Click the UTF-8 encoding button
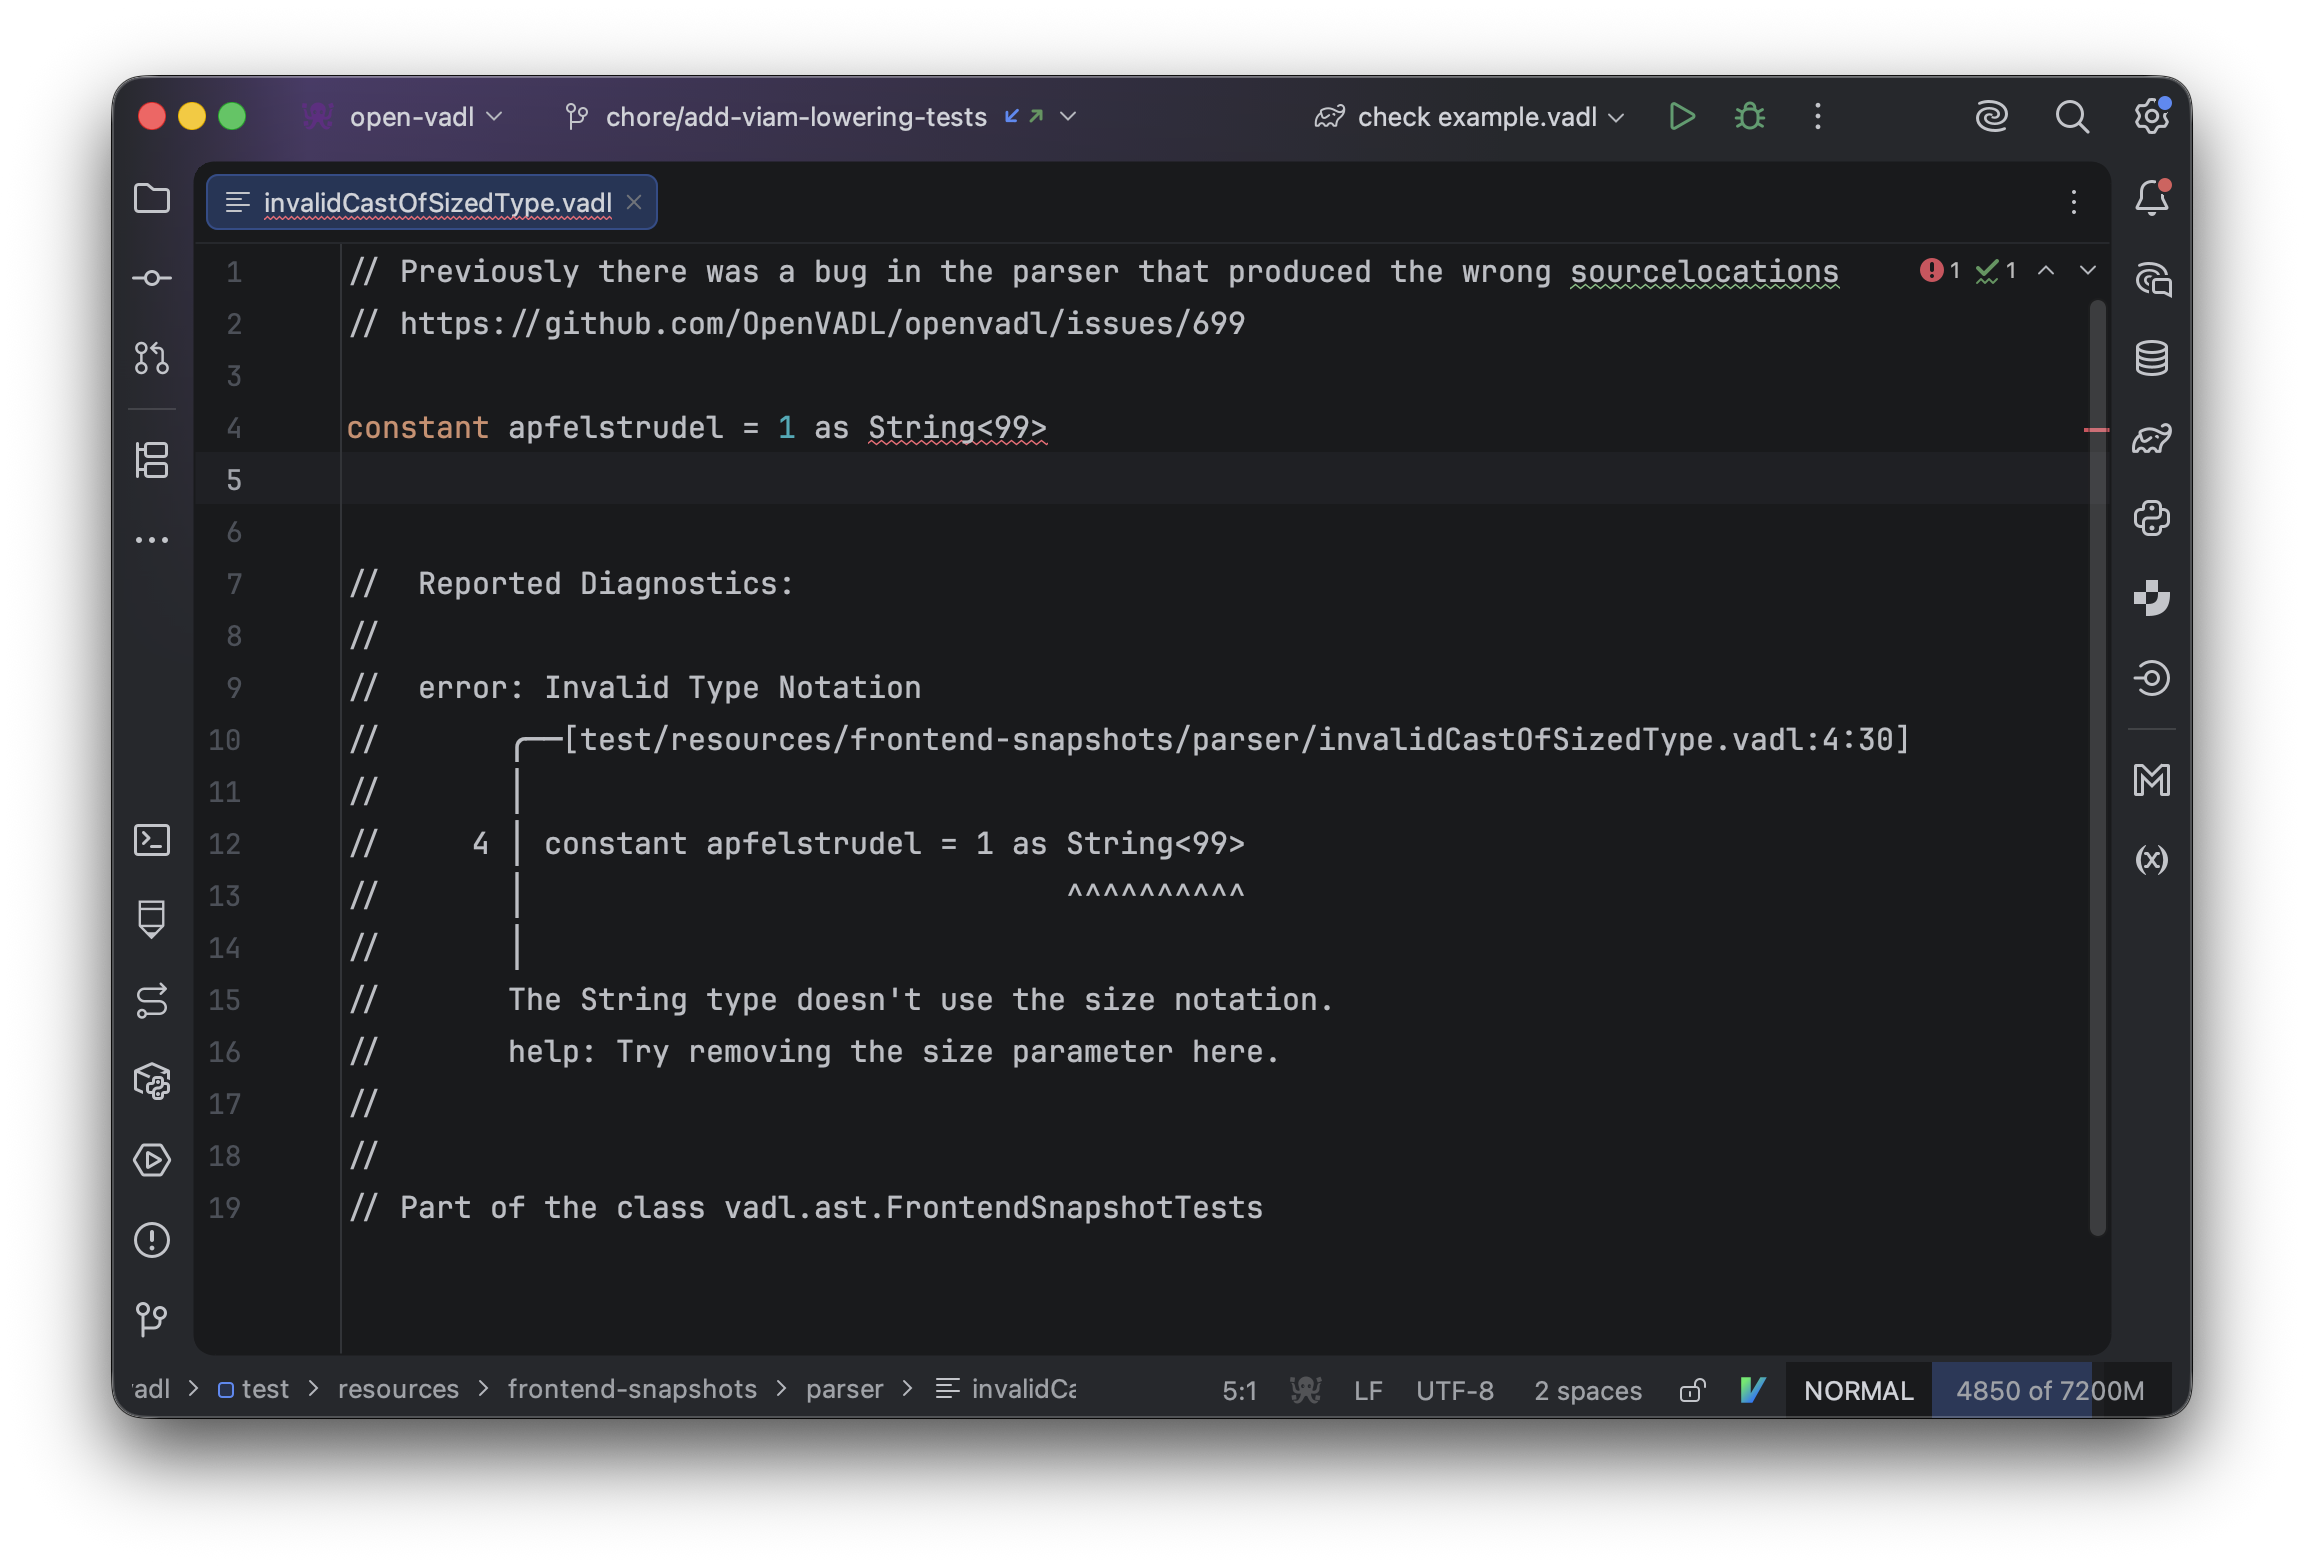This screenshot has height=1566, width=2304. [1455, 1390]
